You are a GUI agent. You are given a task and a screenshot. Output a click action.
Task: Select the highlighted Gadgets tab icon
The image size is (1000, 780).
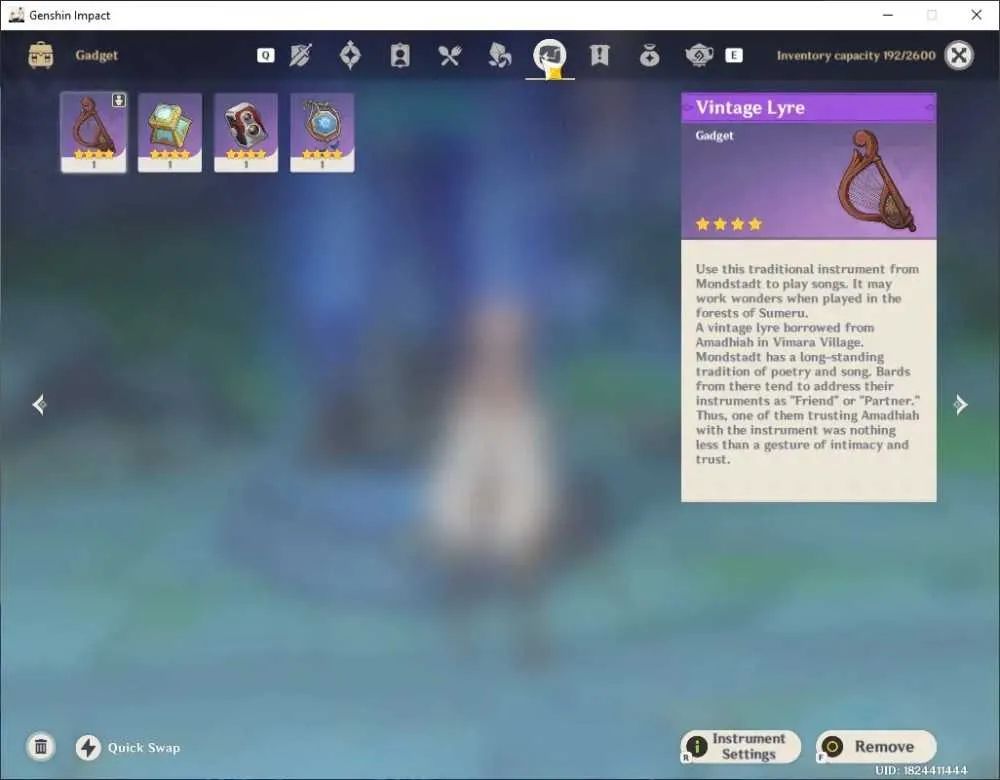tap(550, 56)
